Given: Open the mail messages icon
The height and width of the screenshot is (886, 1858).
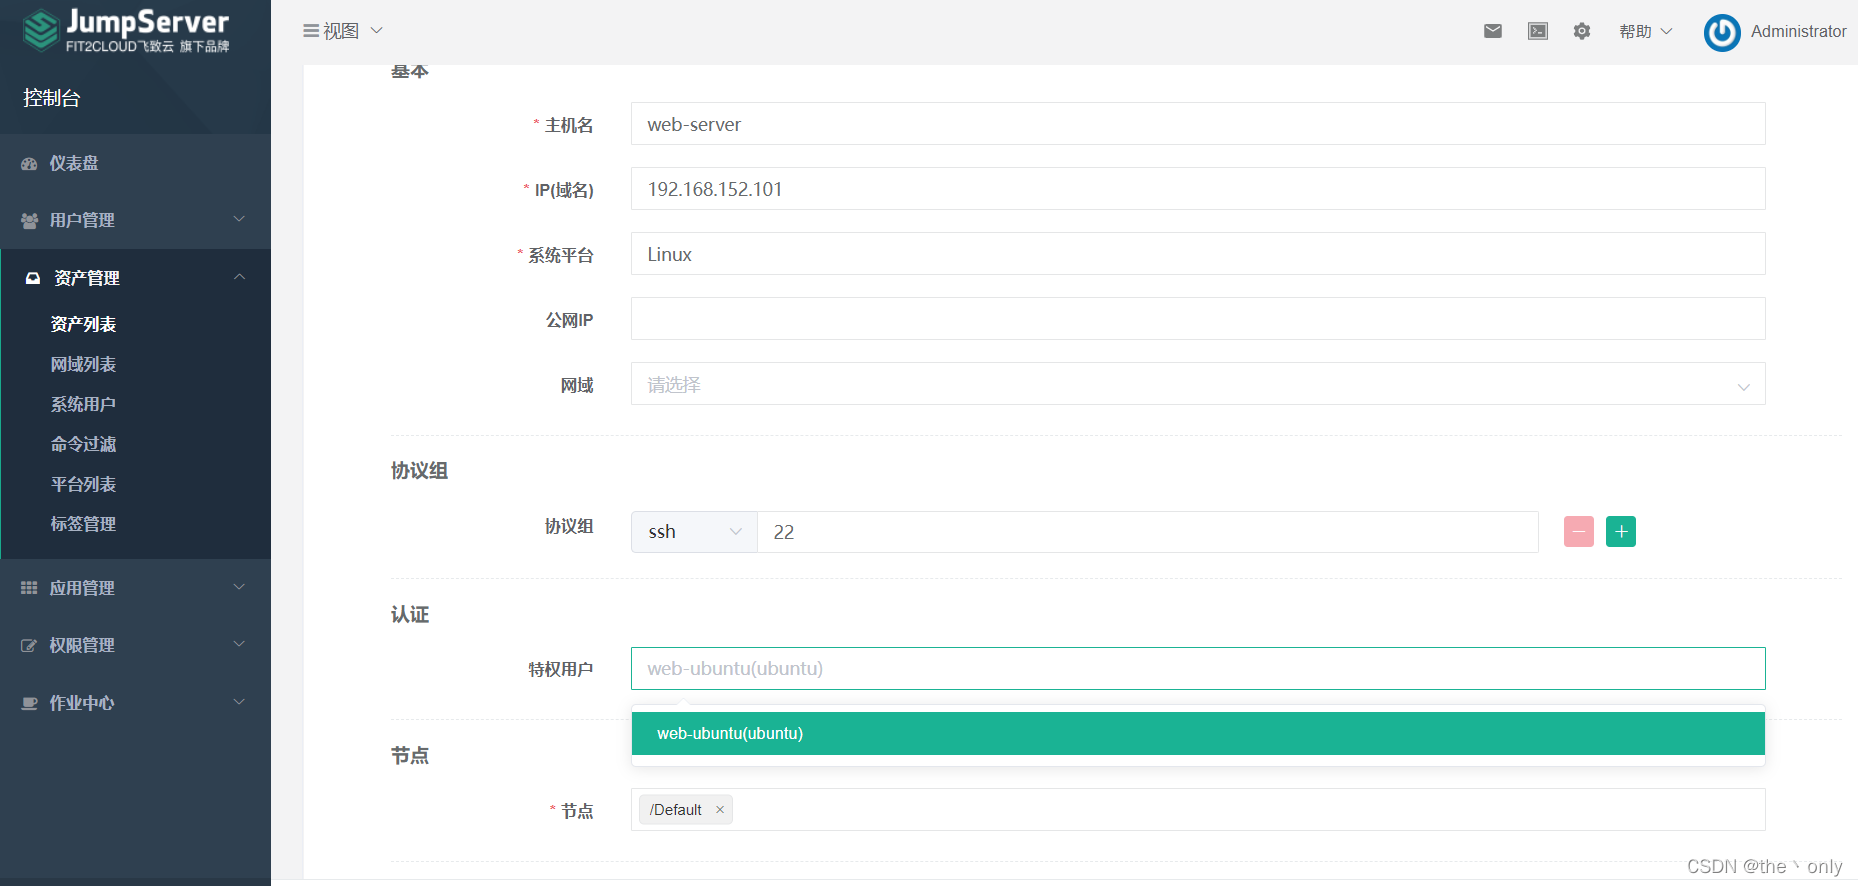Looking at the screenshot, I should click(1493, 31).
